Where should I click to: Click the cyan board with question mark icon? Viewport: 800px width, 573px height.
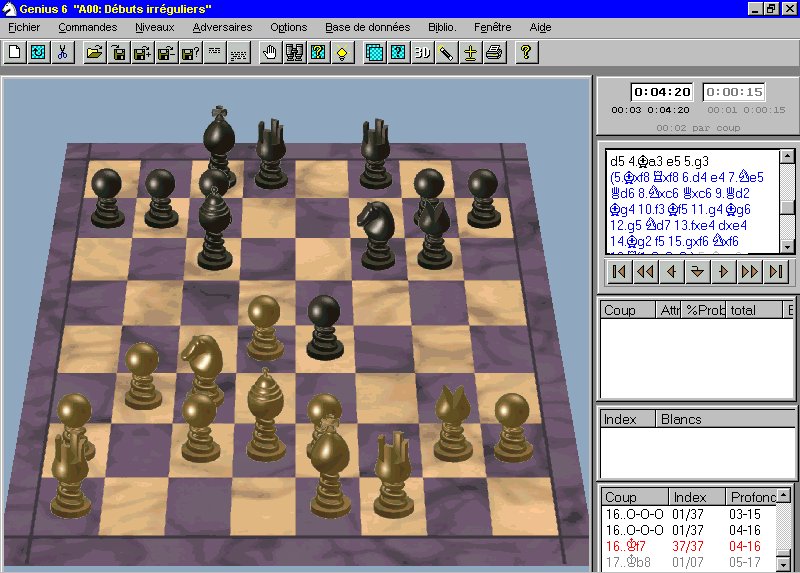[x=398, y=52]
